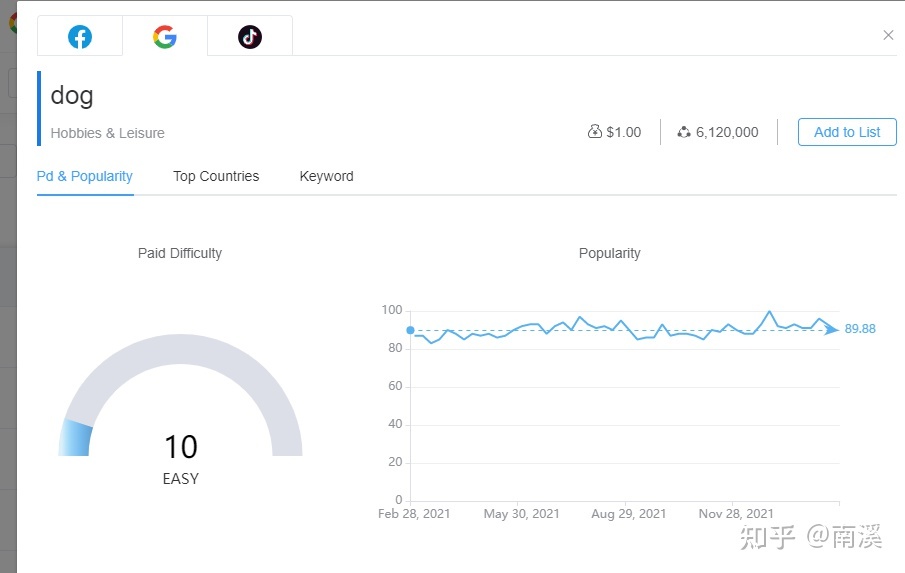Image resolution: width=905 pixels, height=573 pixels.
Task: Click the 'Nov 28, 2021' axis label
Action: point(736,514)
